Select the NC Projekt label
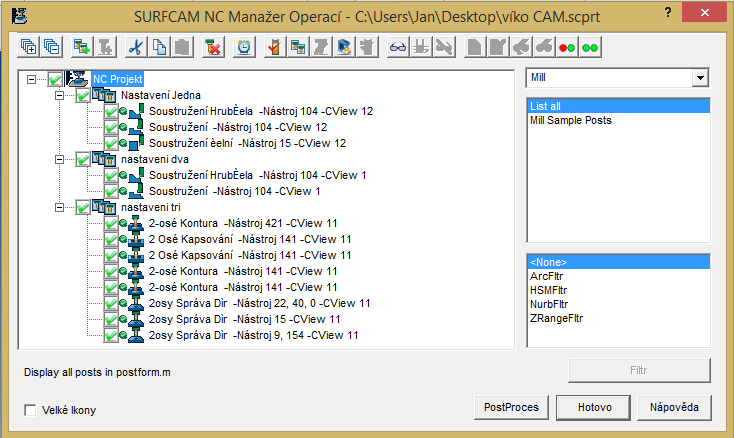 (x=117, y=79)
